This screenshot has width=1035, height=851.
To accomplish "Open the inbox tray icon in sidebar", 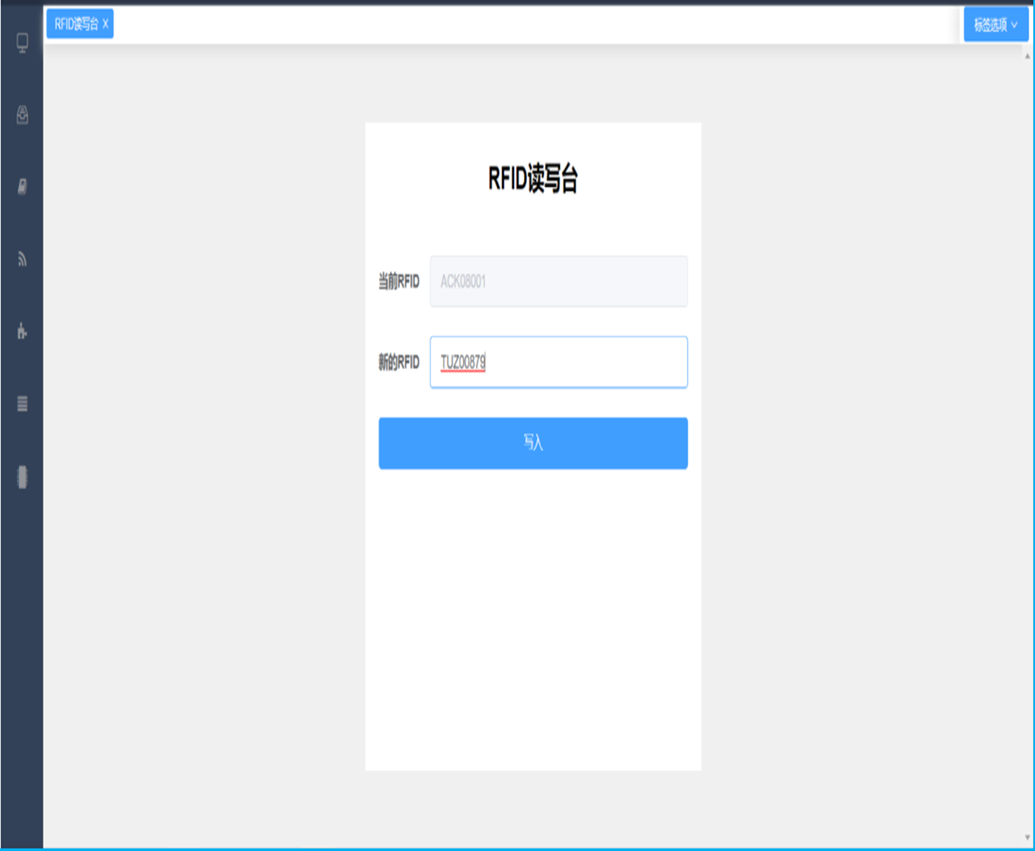I will pos(22,115).
